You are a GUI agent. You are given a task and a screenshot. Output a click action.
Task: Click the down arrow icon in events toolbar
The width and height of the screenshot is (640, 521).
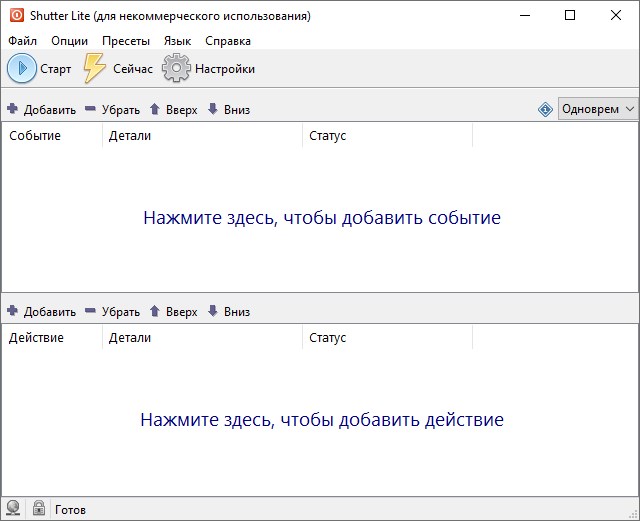click(213, 109)
